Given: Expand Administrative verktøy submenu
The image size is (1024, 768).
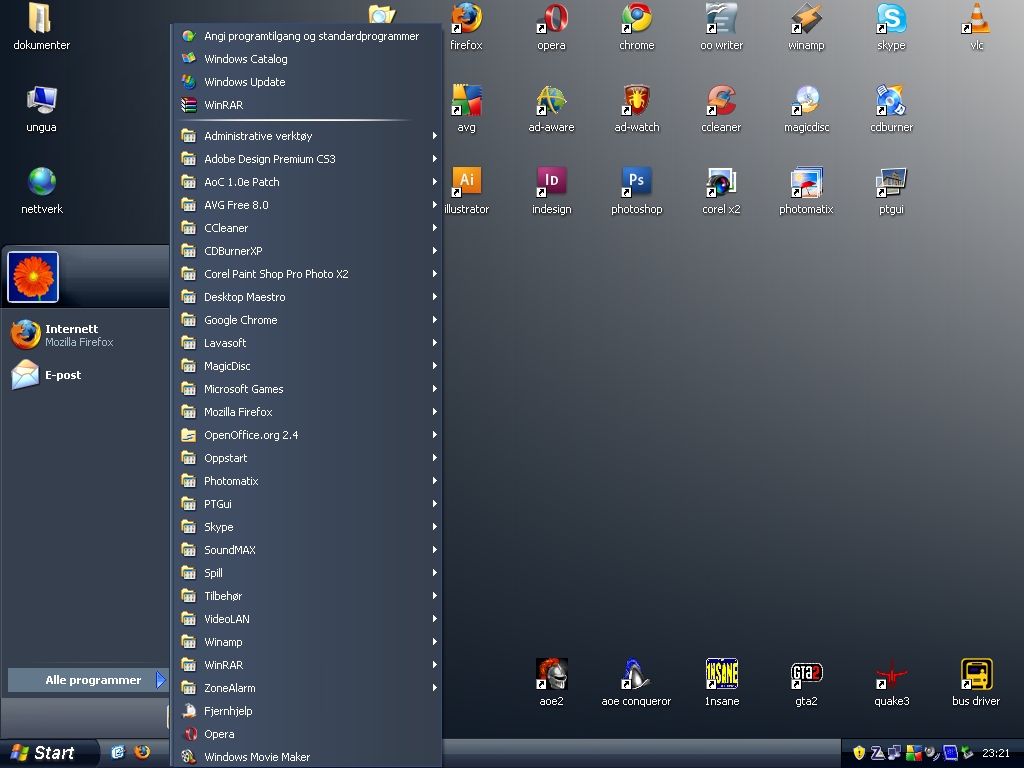Looking at the screenshot, I should tap(308, 136).
